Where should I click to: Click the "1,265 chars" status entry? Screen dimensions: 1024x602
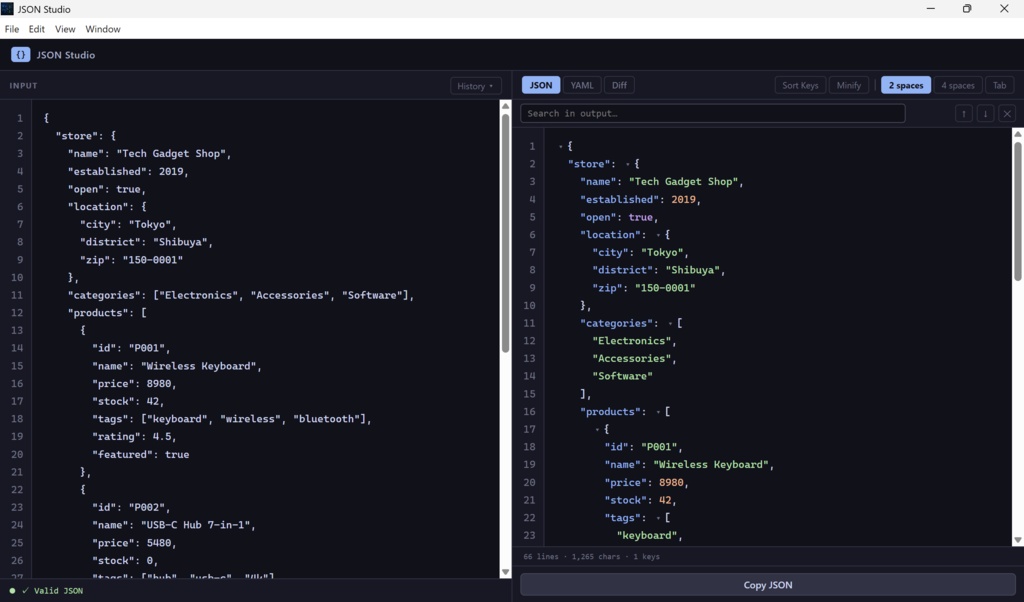tap(596, 557)
